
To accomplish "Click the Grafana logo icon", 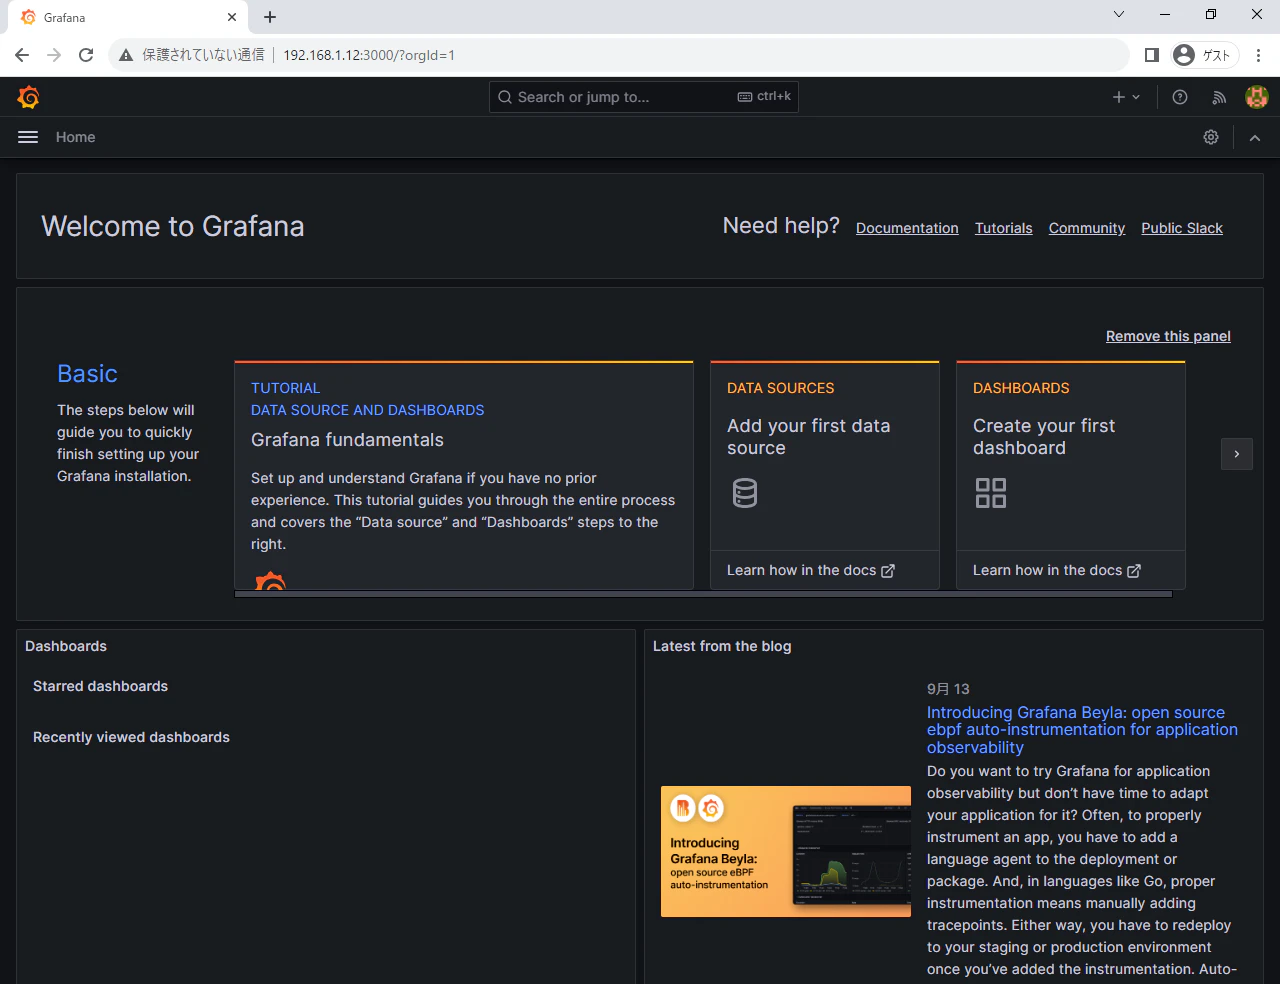I will (28, 97).
